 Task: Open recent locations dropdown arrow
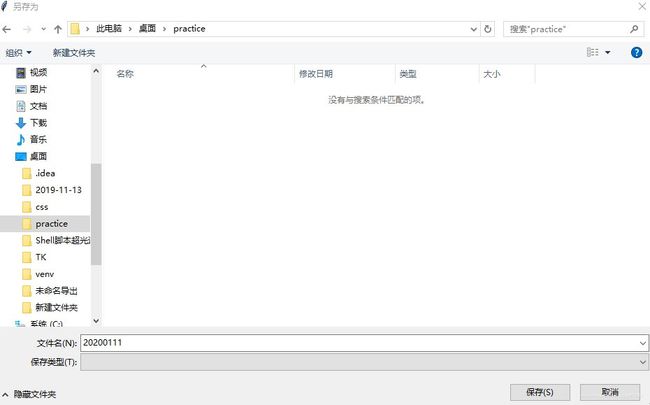43,29
